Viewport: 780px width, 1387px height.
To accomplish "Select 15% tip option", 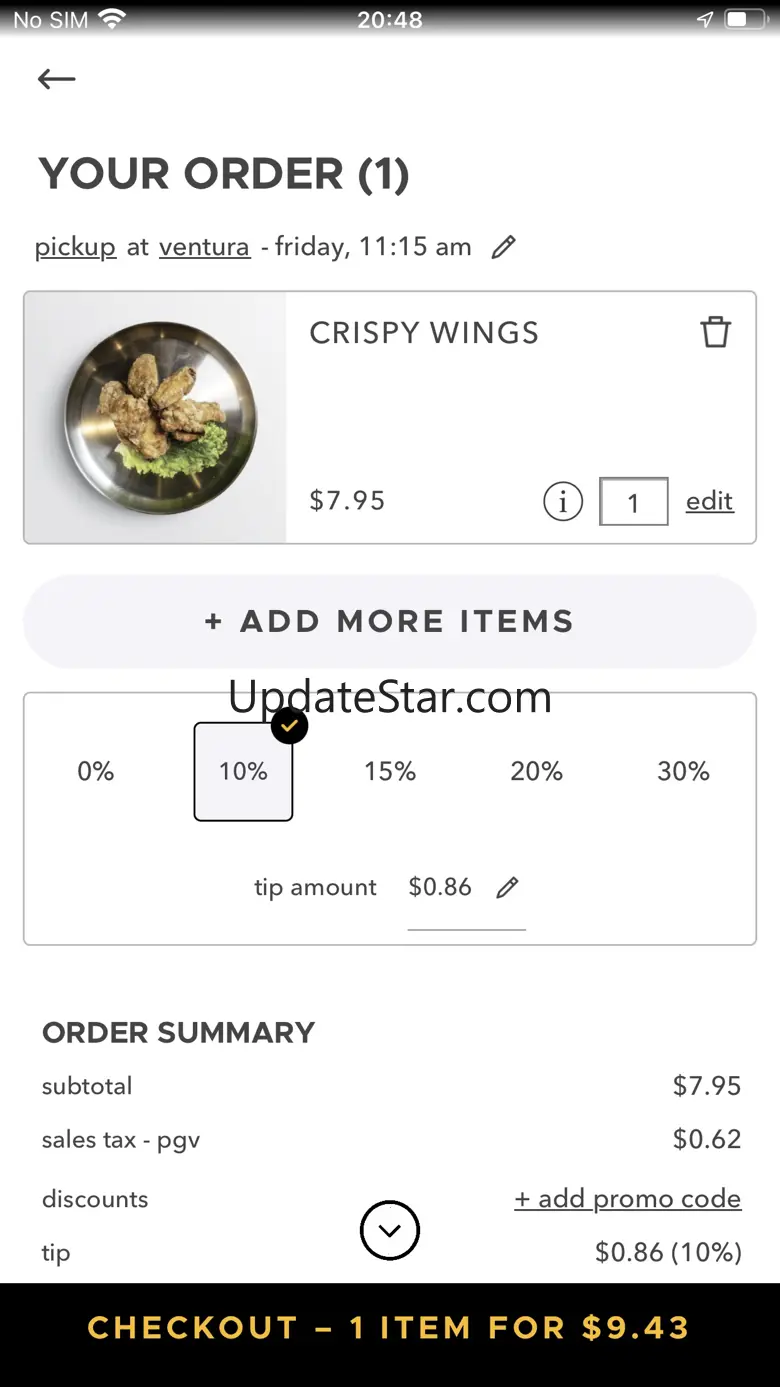I will [x=390, y=771].
